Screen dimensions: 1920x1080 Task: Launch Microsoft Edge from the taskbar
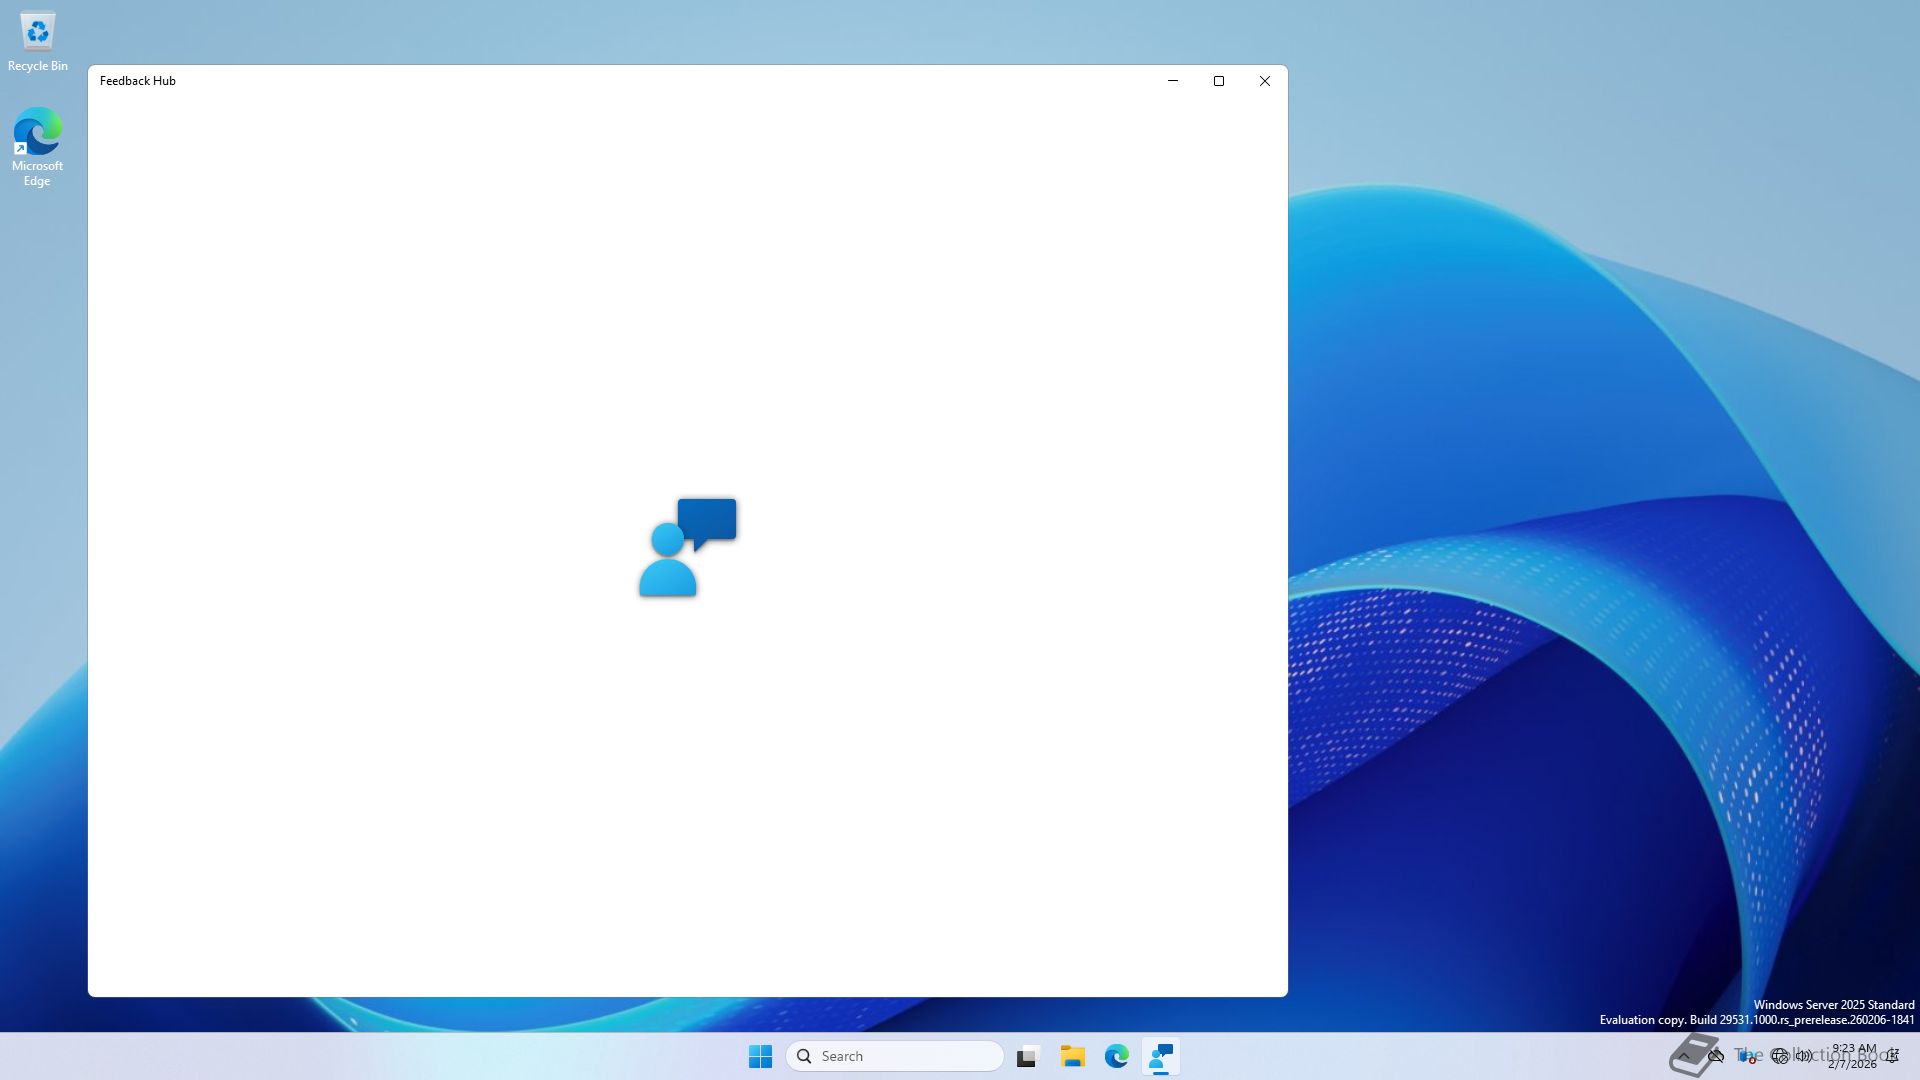[1117, 1056]
